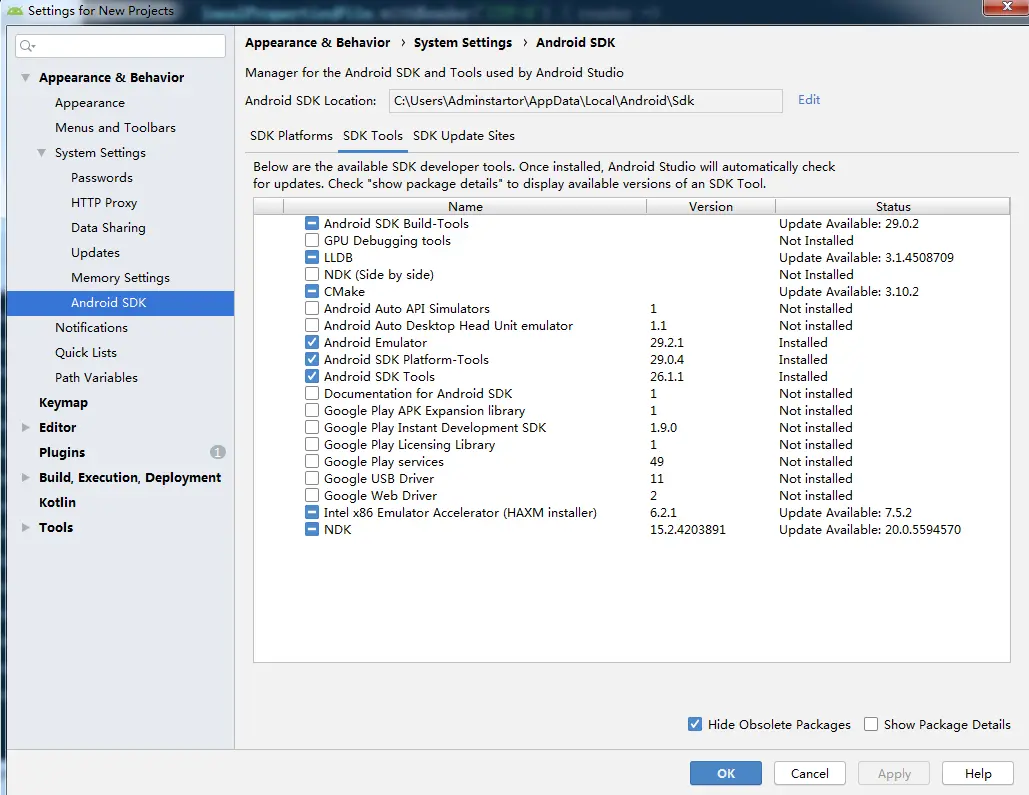
Task: Toggle the last NDK row checkbox
Action: pyautogui.click(x=312, y=530)
